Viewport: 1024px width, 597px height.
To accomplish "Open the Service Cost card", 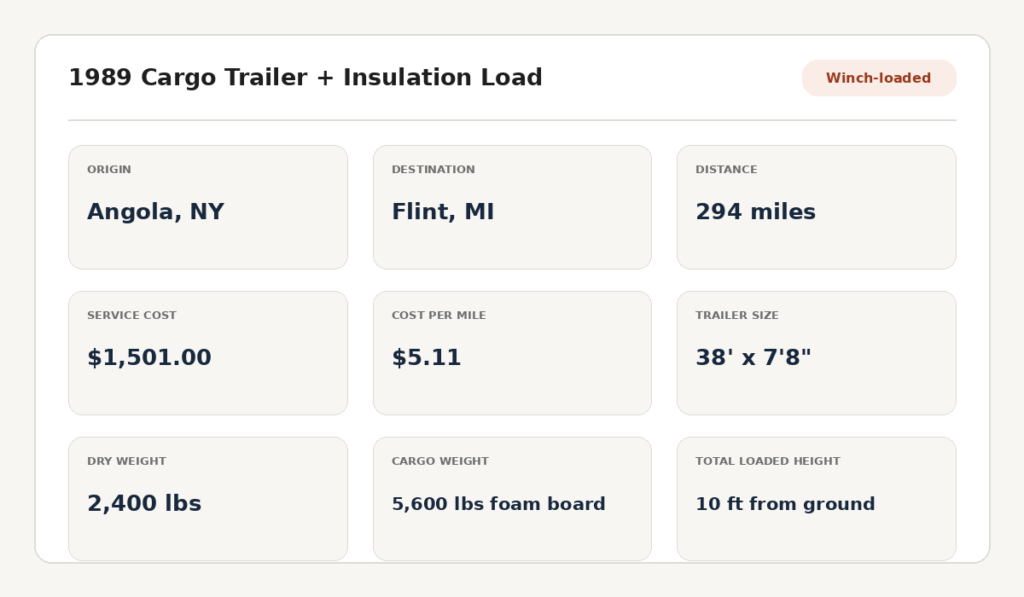I will [x=208, y=353].
